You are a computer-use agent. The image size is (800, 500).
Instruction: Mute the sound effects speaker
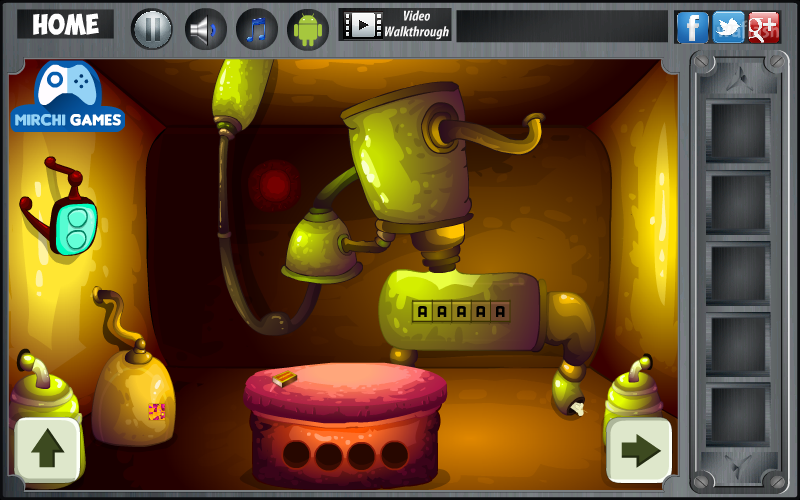coord(205,29)
